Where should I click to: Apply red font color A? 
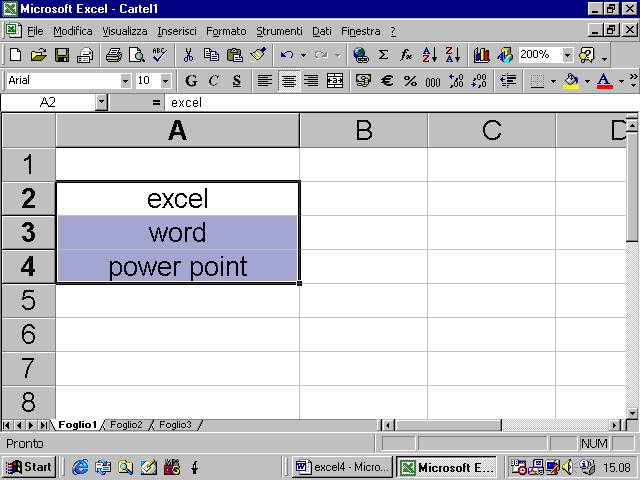click(604, 81)
